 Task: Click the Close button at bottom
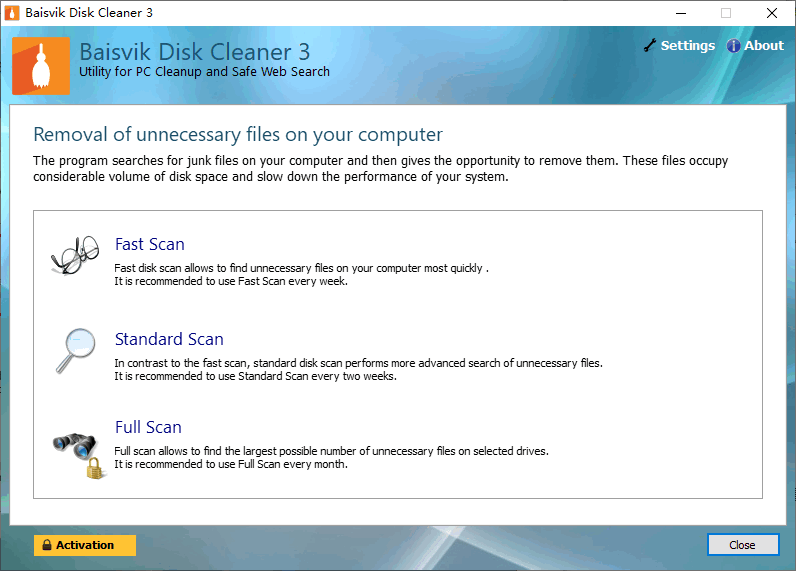(743, 545)
